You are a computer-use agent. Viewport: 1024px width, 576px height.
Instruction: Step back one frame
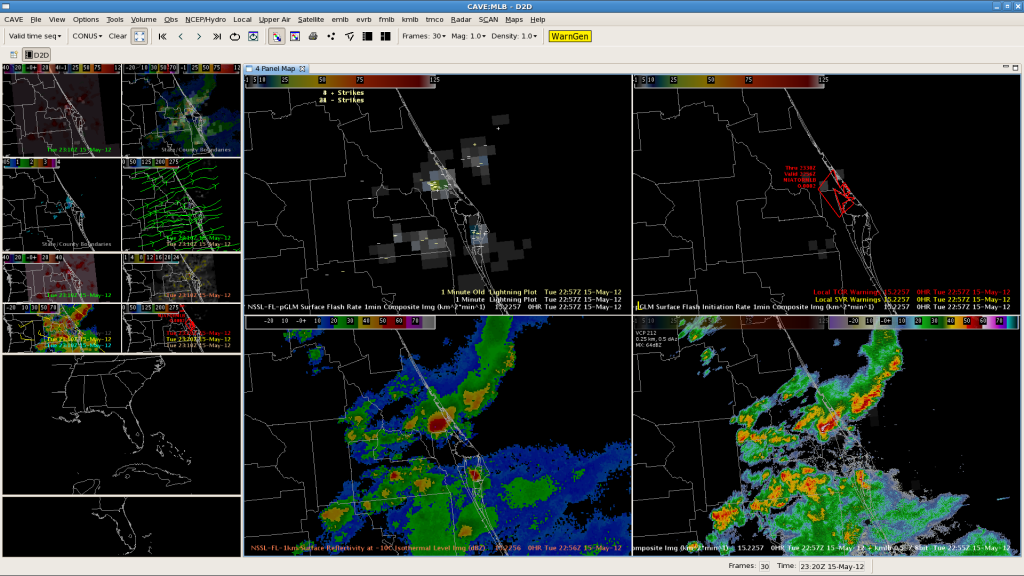point(181,36)
